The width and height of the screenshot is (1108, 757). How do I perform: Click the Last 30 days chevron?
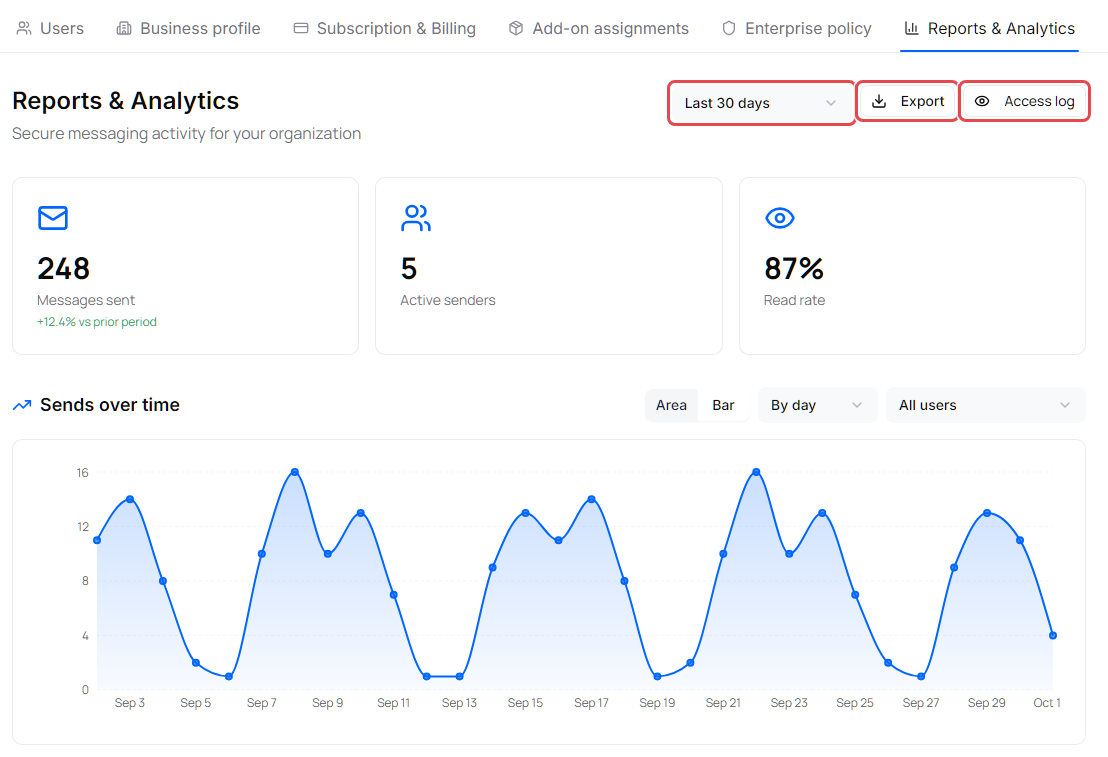(x=831, y=103)
